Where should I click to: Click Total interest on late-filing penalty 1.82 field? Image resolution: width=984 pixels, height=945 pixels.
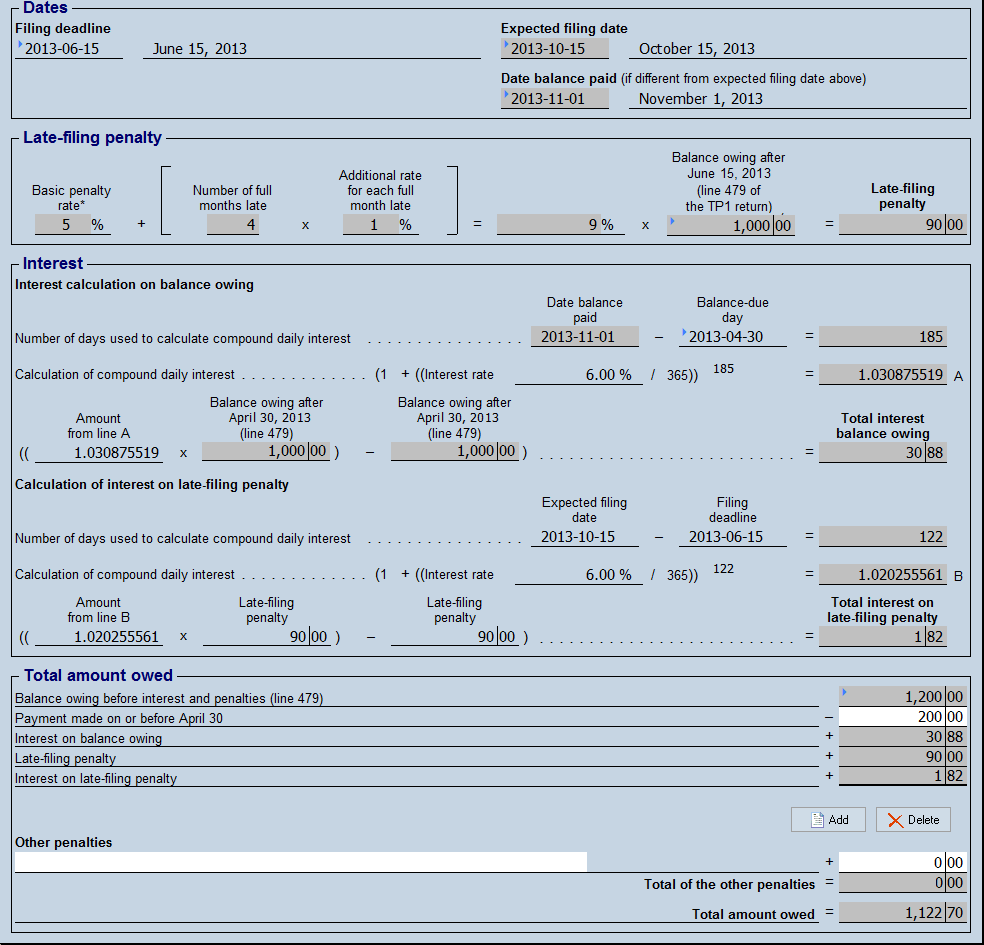[882, 636]
